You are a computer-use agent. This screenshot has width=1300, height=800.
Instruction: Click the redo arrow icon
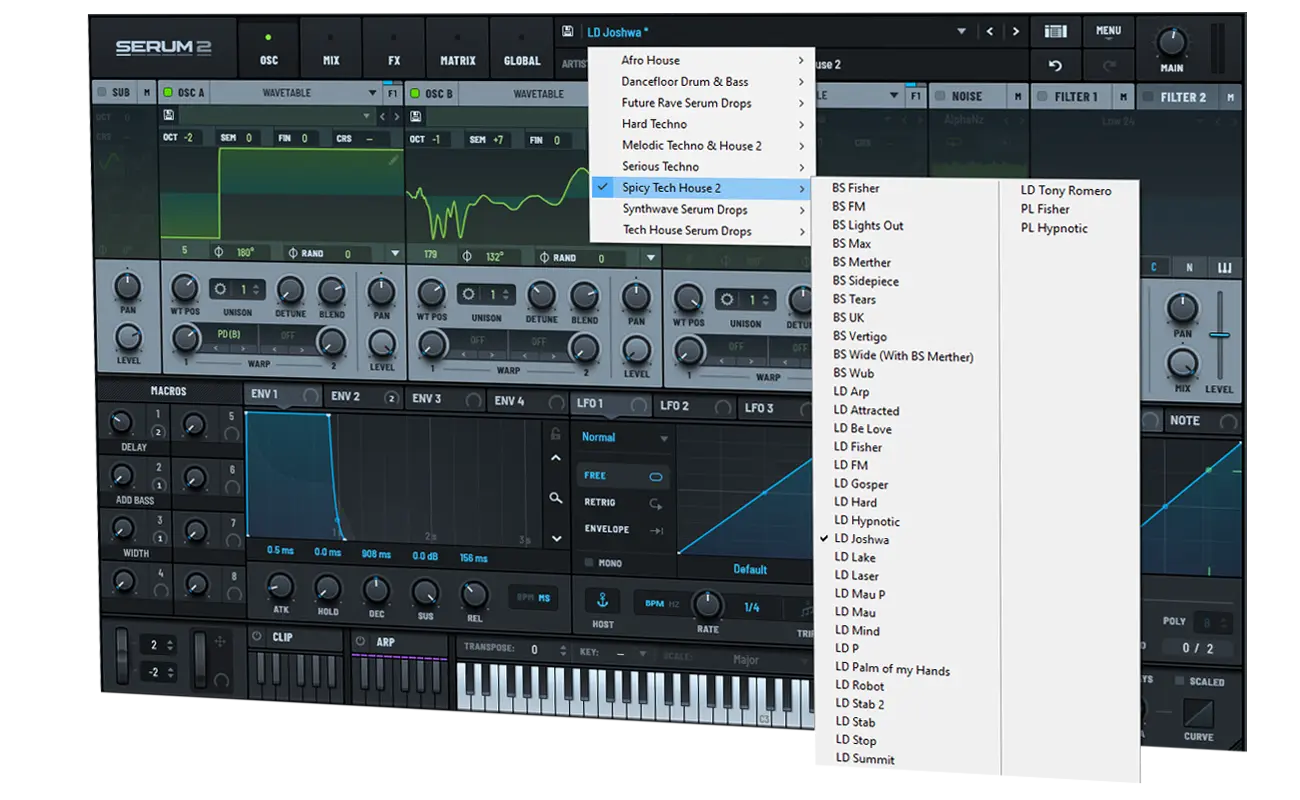tap(1108, 66)
